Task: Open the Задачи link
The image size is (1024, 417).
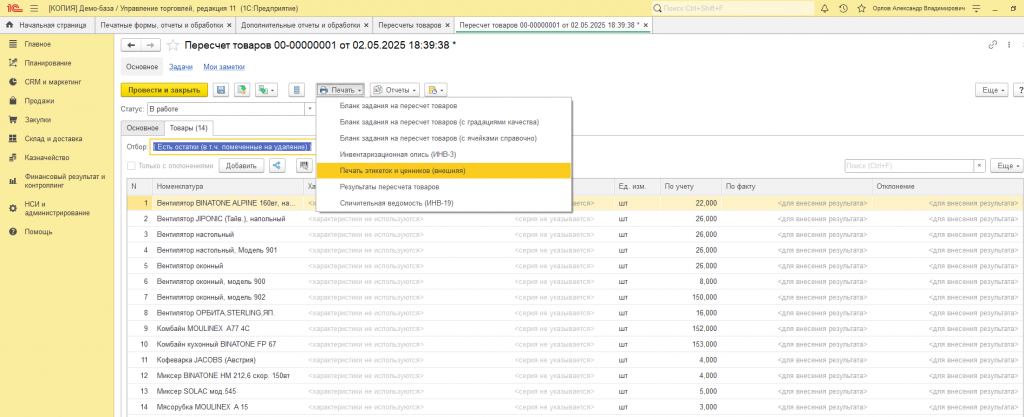Action: pos(181,67)
